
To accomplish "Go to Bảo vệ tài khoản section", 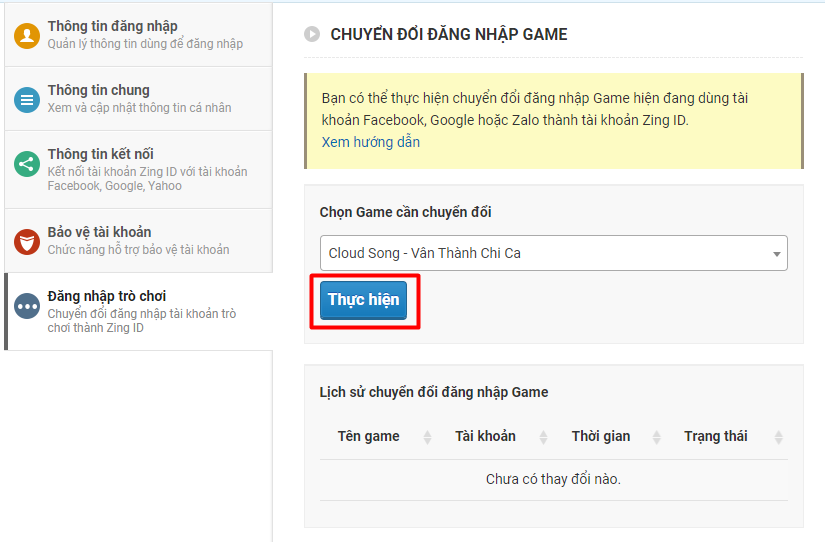I will pyautogui.click(x=138, y=240).
